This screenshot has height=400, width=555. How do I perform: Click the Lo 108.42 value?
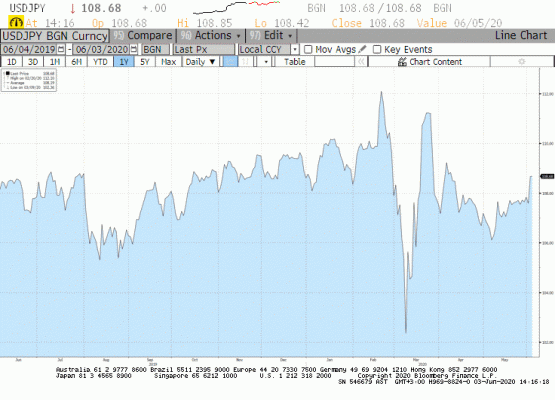coord(282,23)
